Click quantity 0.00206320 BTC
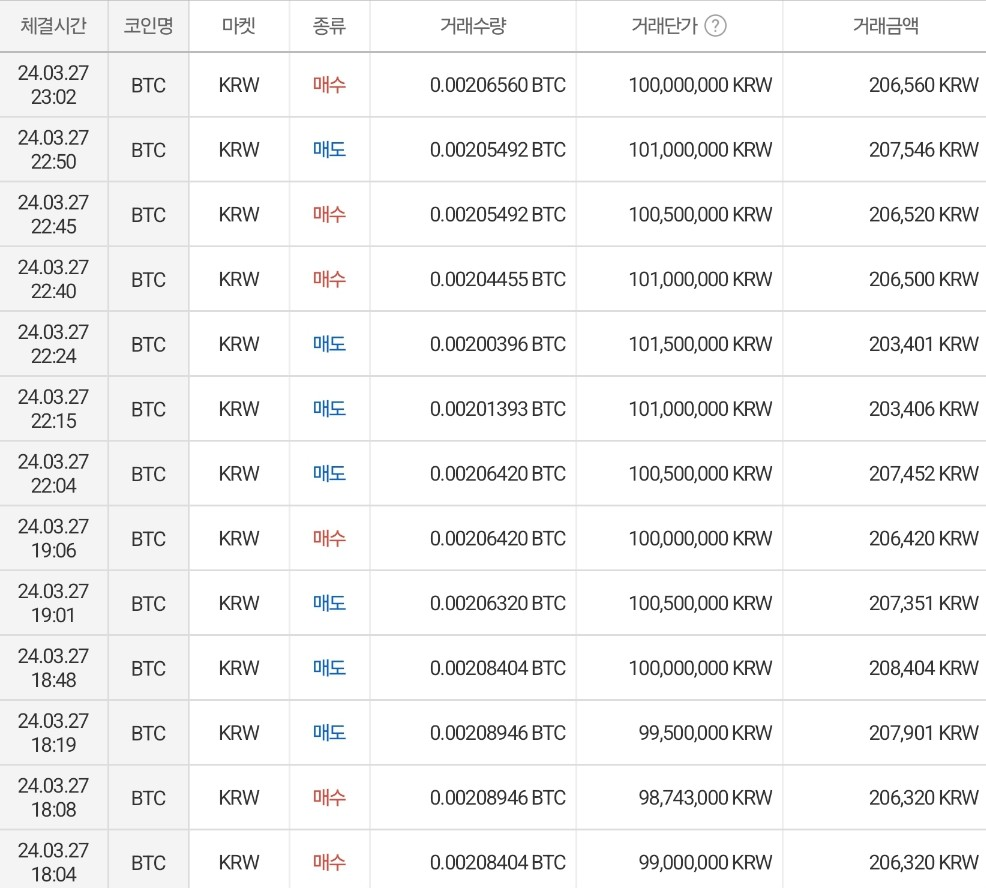This screenshot has height=888, width=986. (498, 603)
